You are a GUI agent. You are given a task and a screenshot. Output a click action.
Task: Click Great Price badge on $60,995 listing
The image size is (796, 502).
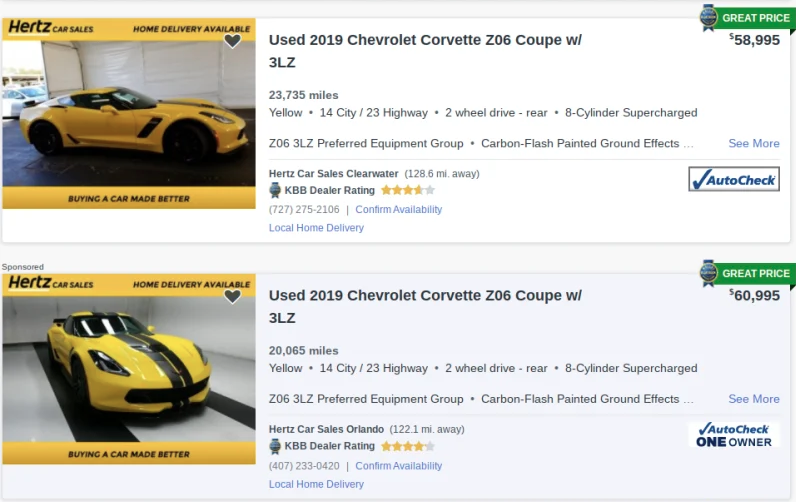pyautogui.click(x=746, y=273)
